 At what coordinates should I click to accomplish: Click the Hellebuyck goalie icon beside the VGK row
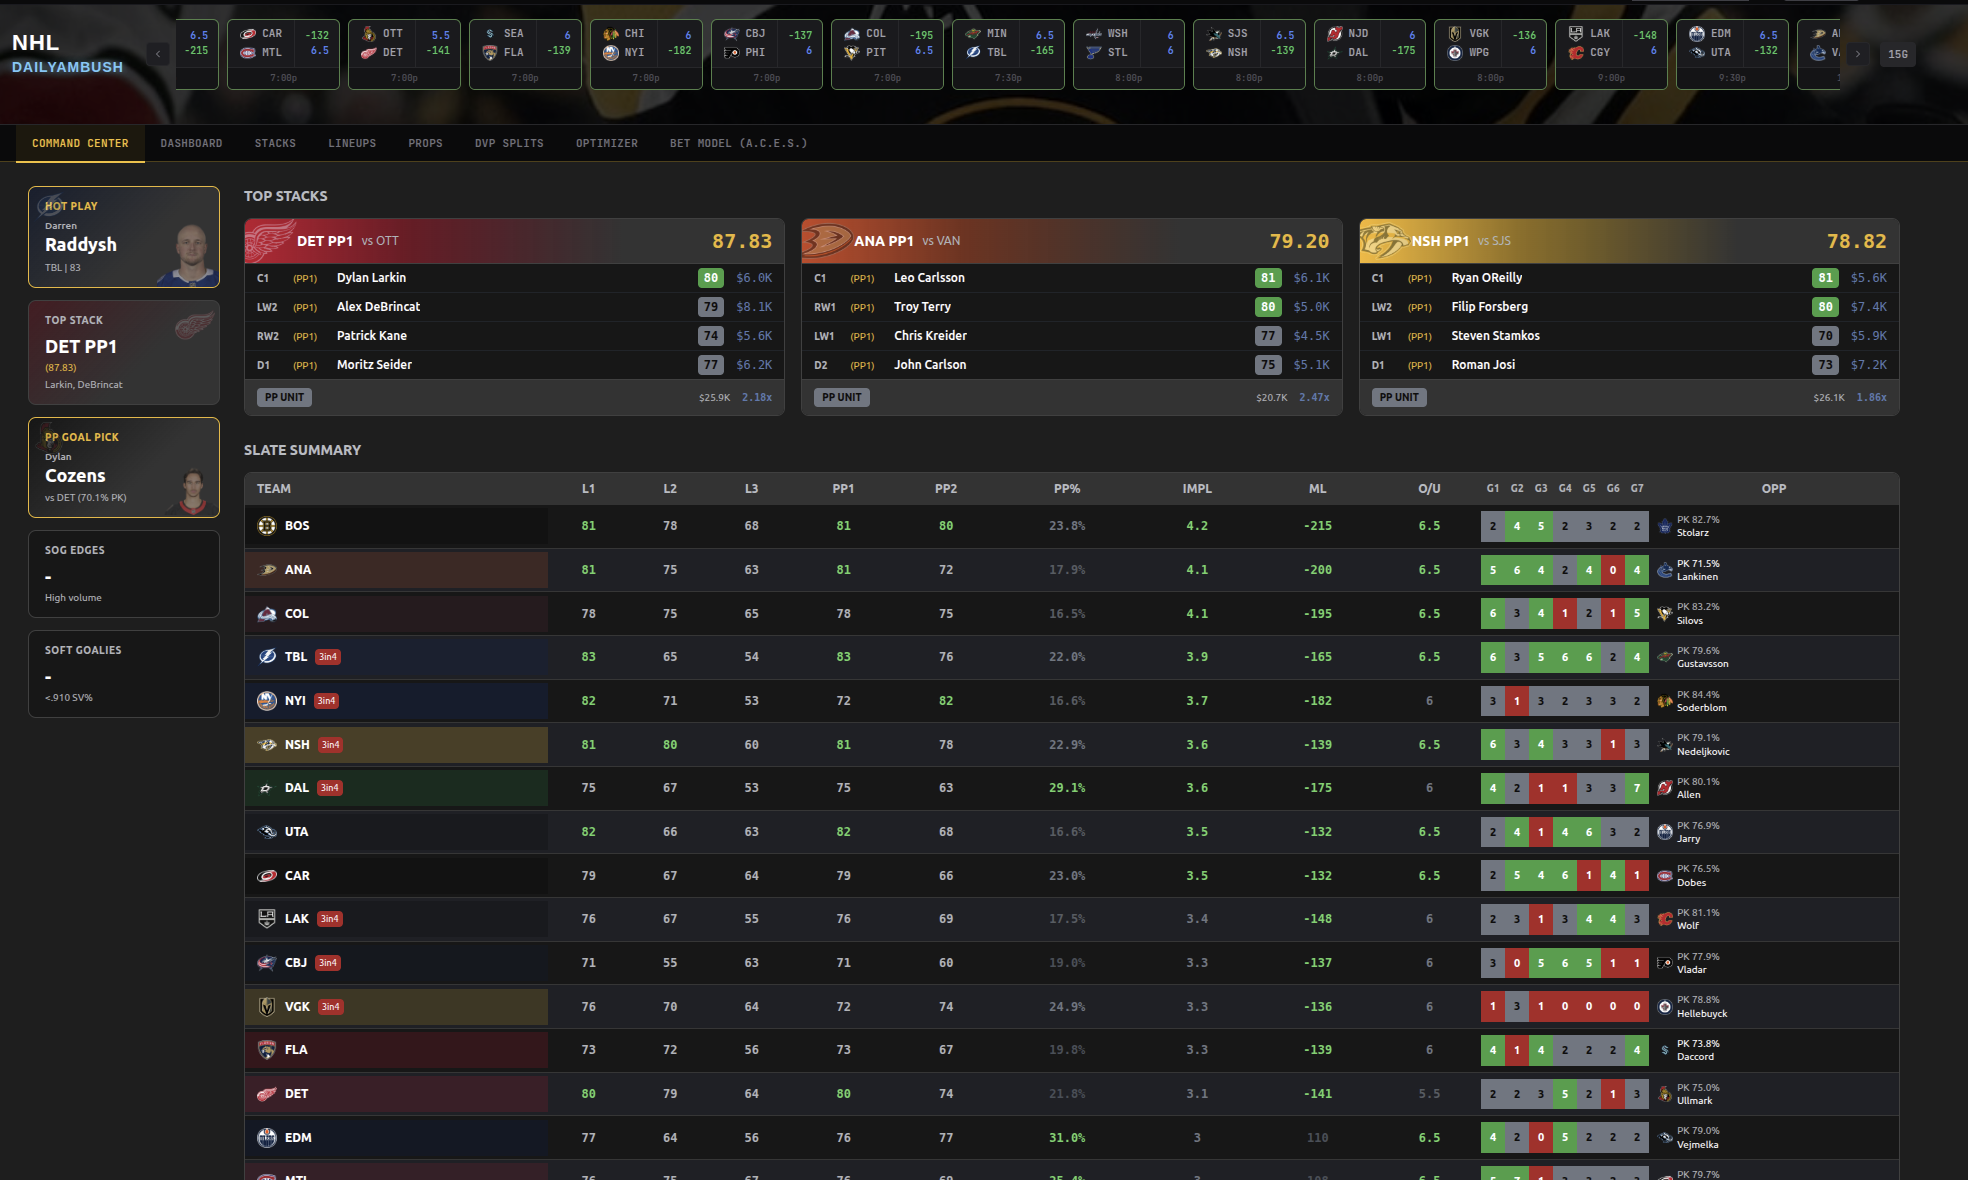coord(1663,1006)
